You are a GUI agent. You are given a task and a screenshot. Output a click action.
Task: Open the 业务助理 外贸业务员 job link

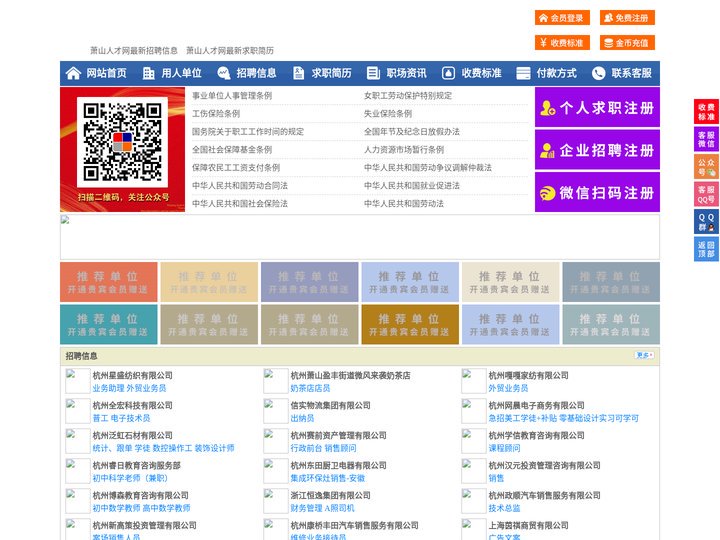click(x=129, y=388)
